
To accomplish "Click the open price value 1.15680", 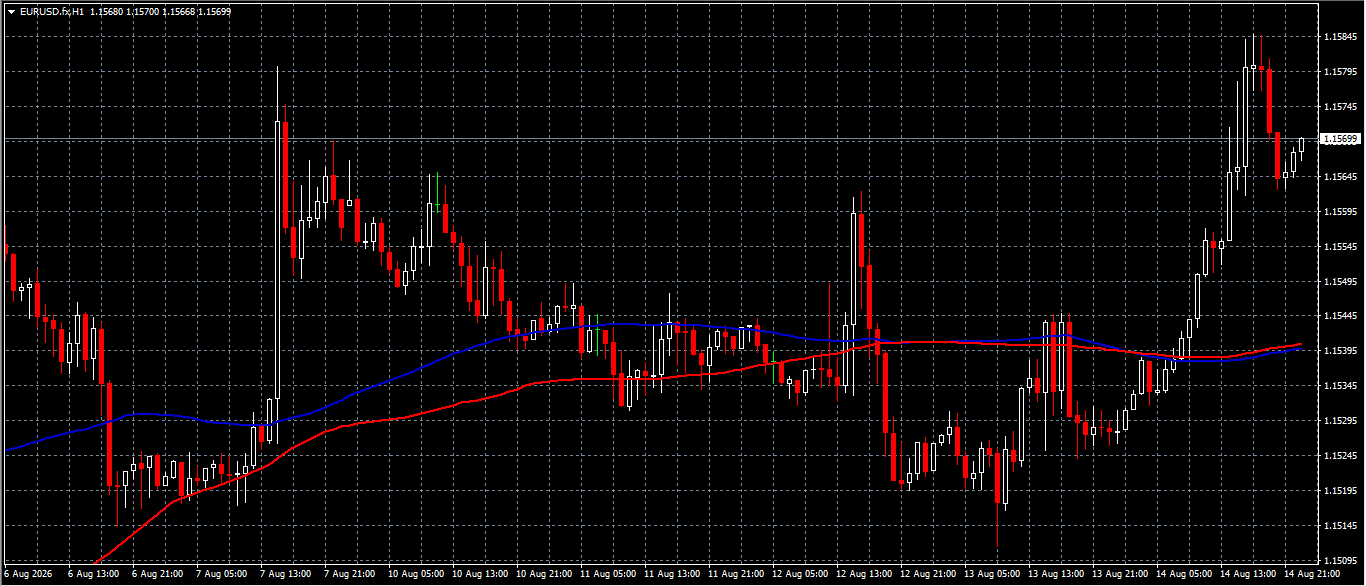I will pyautogui.click(x=105, y=11).
